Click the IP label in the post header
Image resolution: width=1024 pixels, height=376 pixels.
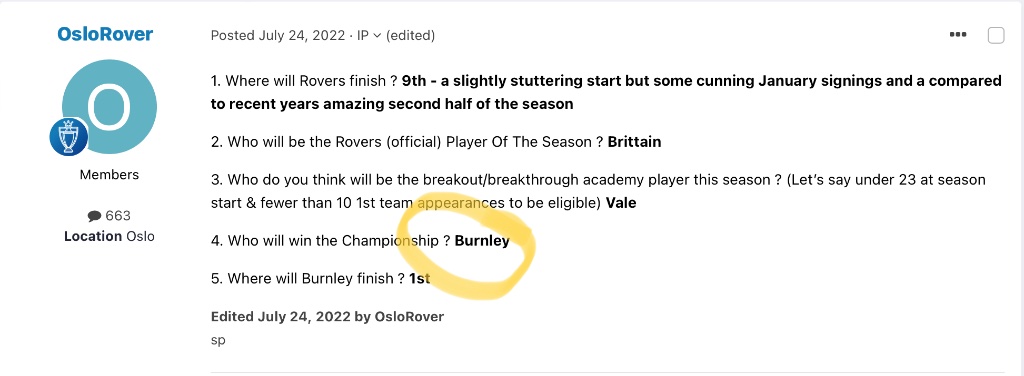pos(363,35)
